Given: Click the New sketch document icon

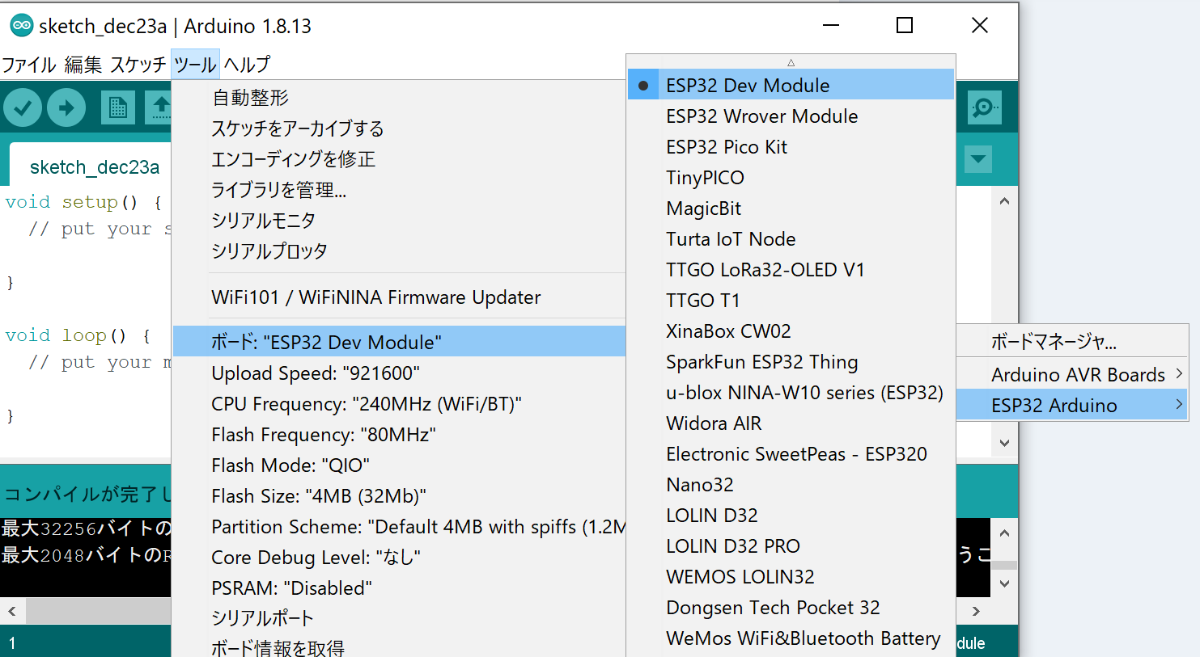Looking at the screenshot, I should click(x=117, y=107).
